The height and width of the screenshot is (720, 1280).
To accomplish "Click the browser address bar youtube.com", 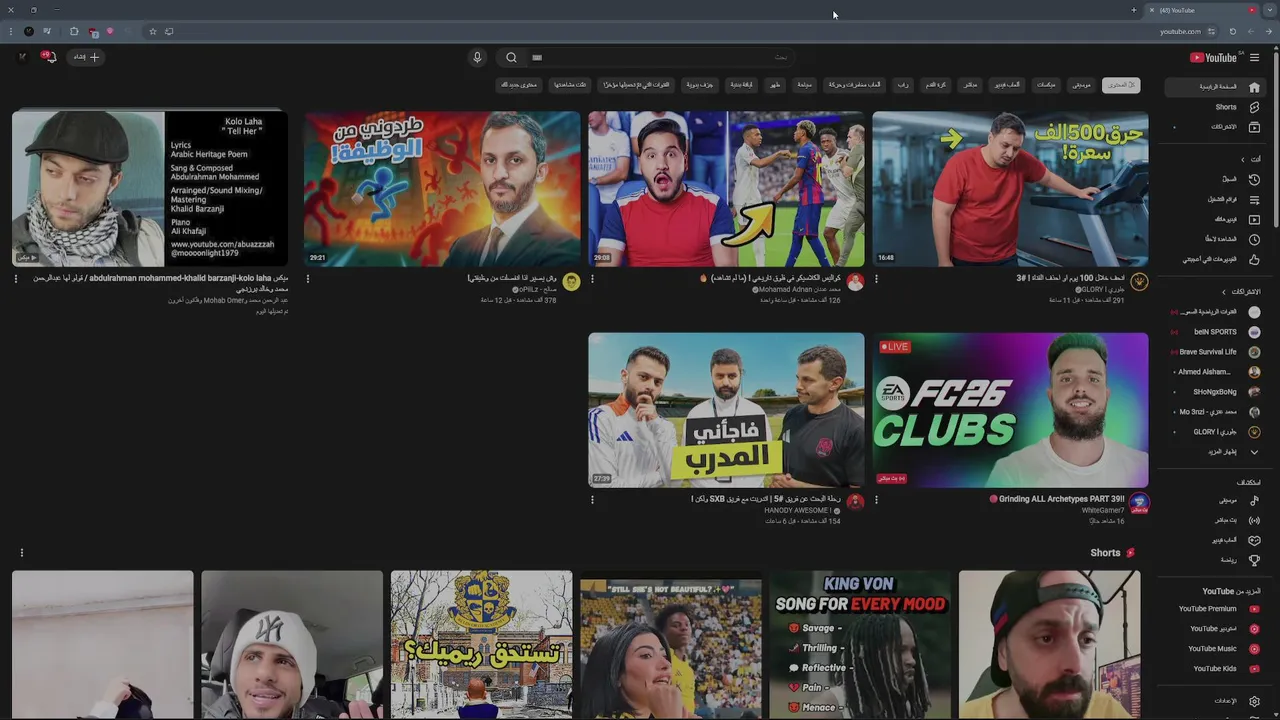I will (1180, 31).
